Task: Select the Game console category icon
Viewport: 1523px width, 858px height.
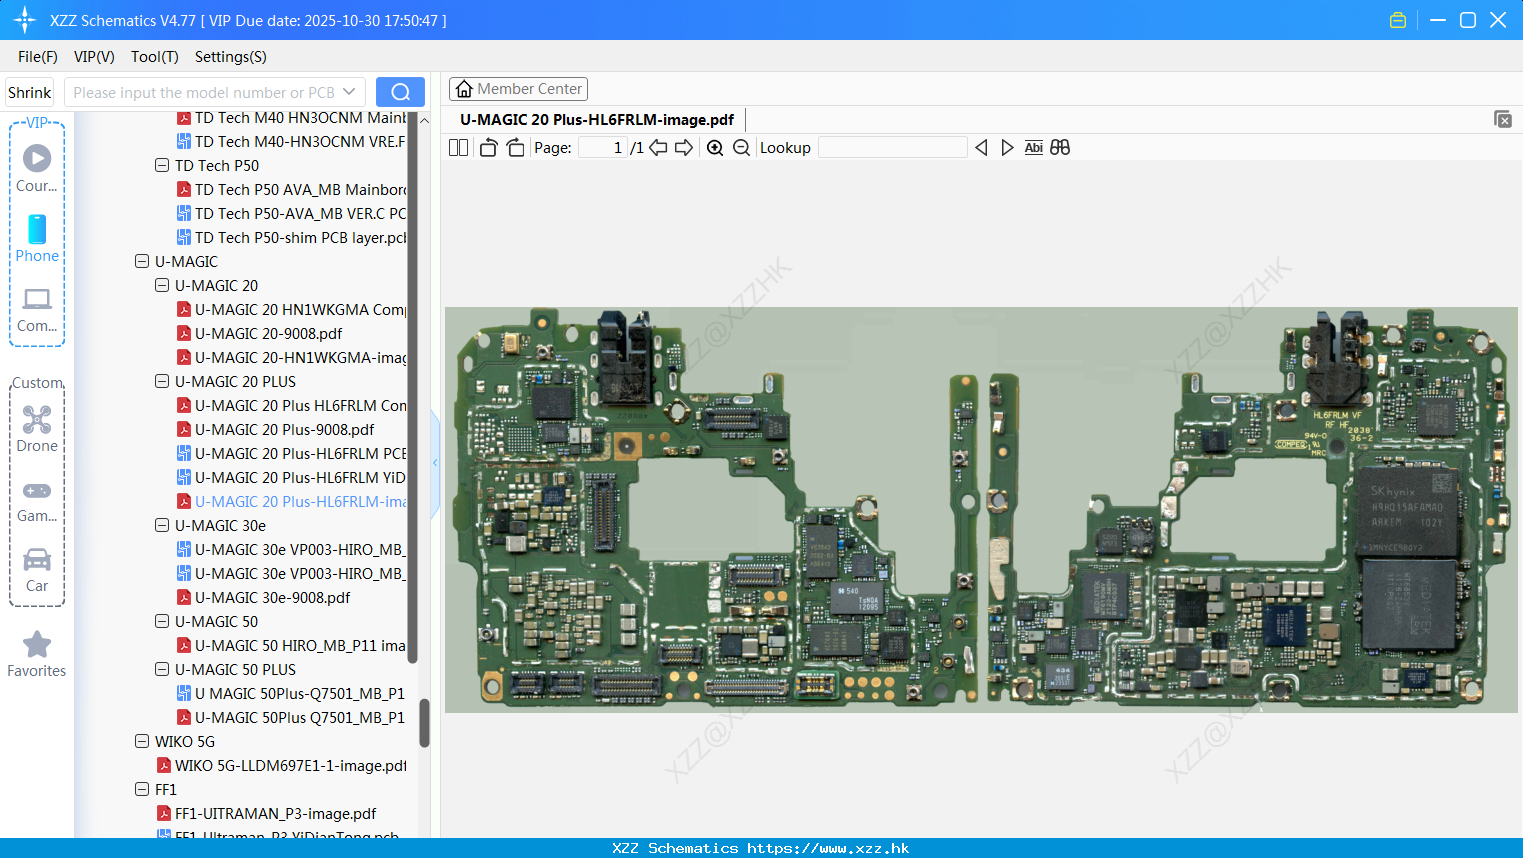Action: point(37,501)
